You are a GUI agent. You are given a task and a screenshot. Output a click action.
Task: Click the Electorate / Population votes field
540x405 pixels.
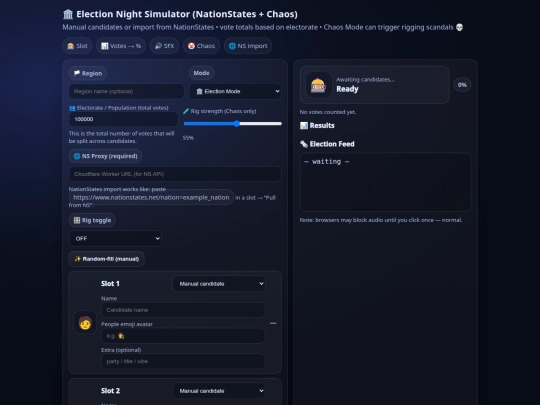tap(123, 119)
